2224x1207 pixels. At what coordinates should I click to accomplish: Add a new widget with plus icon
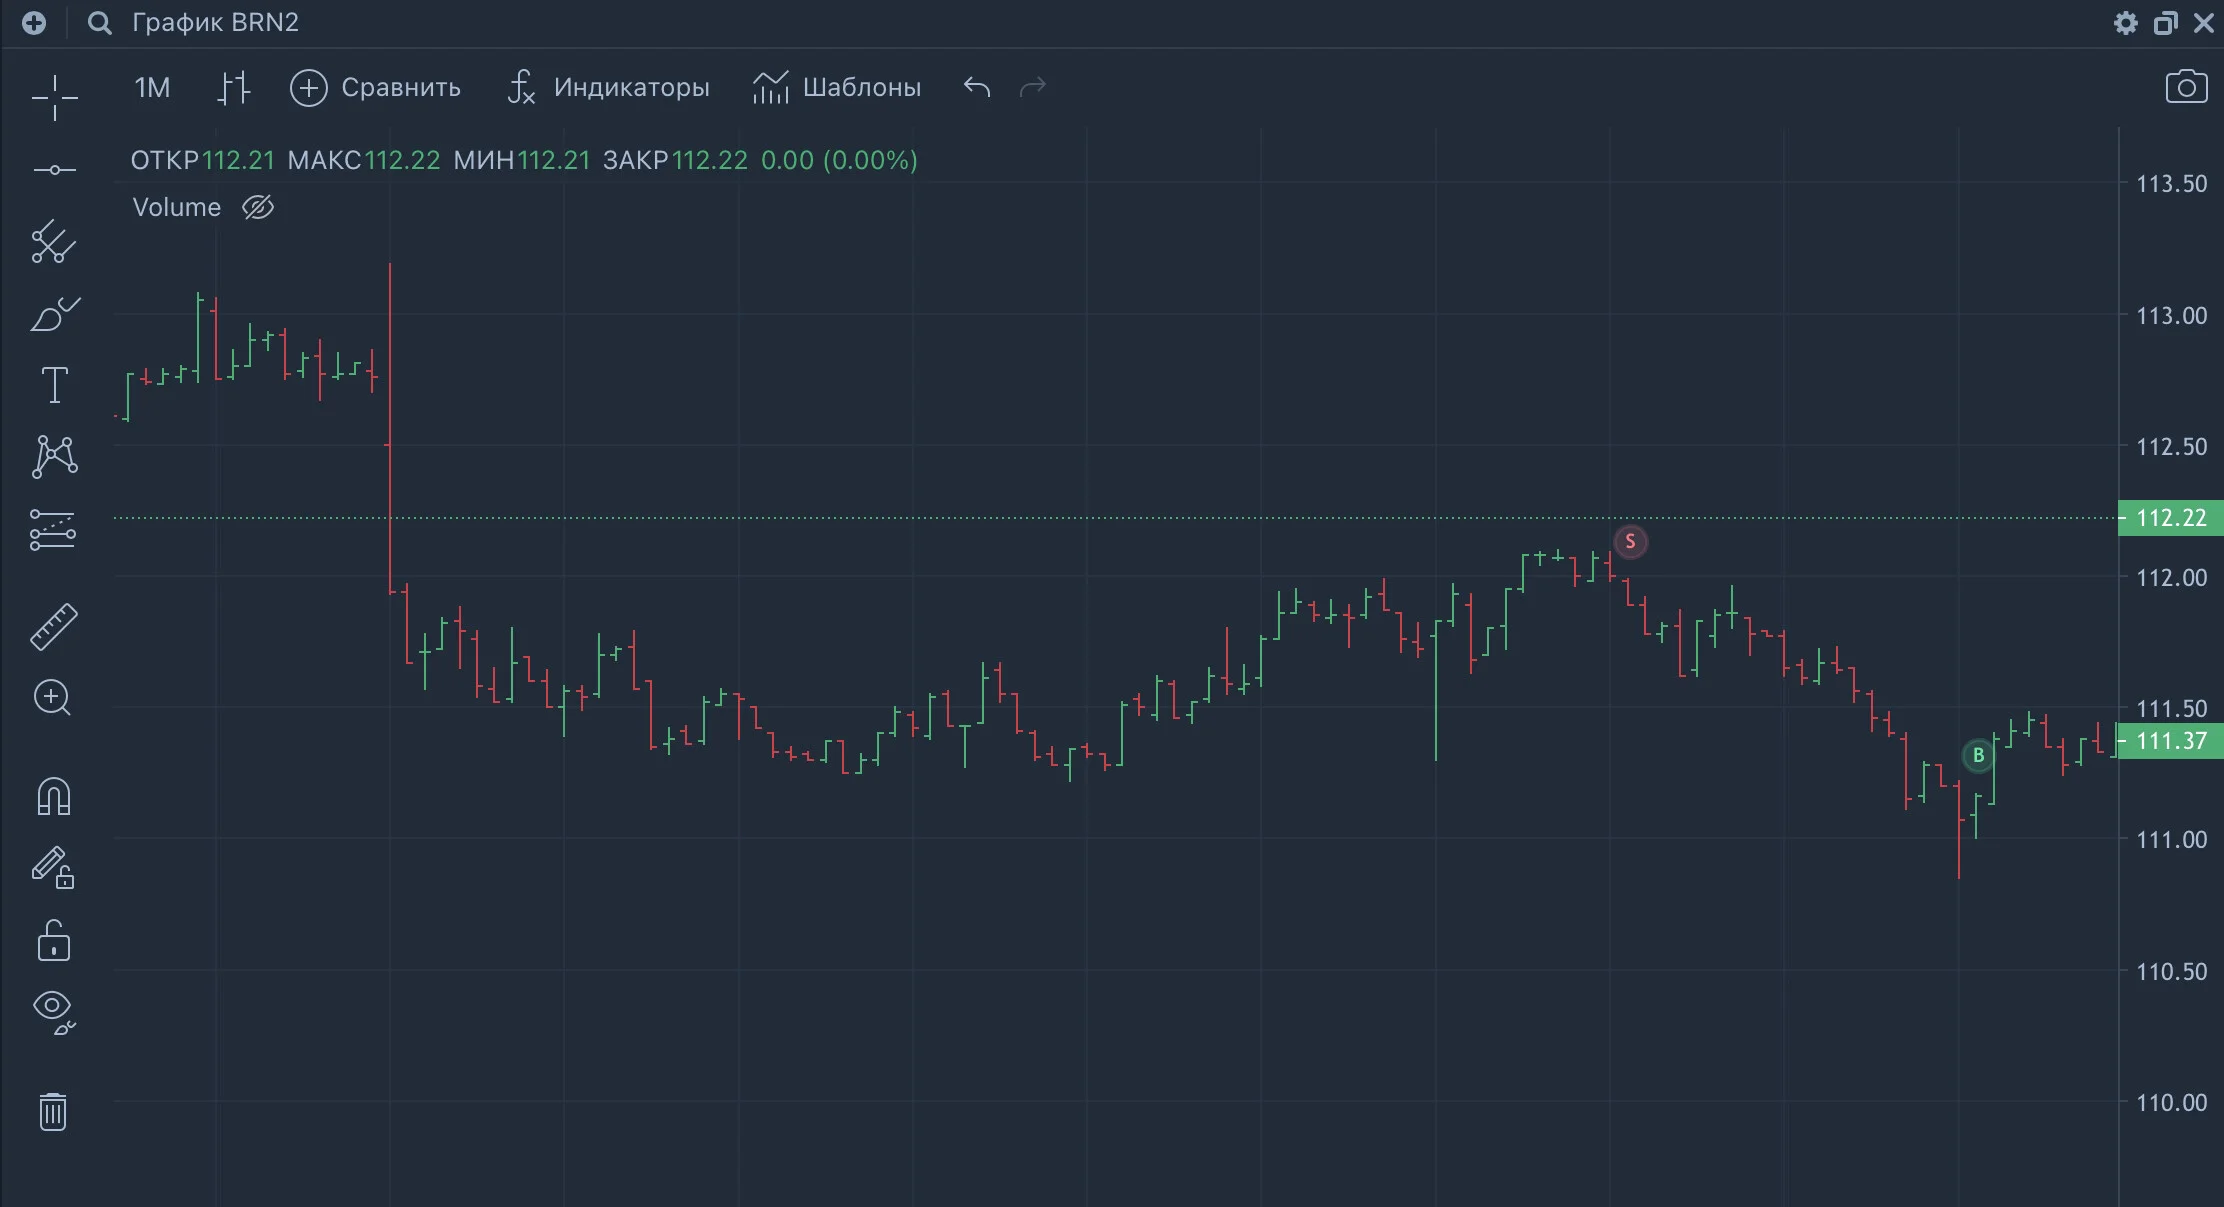34,23
